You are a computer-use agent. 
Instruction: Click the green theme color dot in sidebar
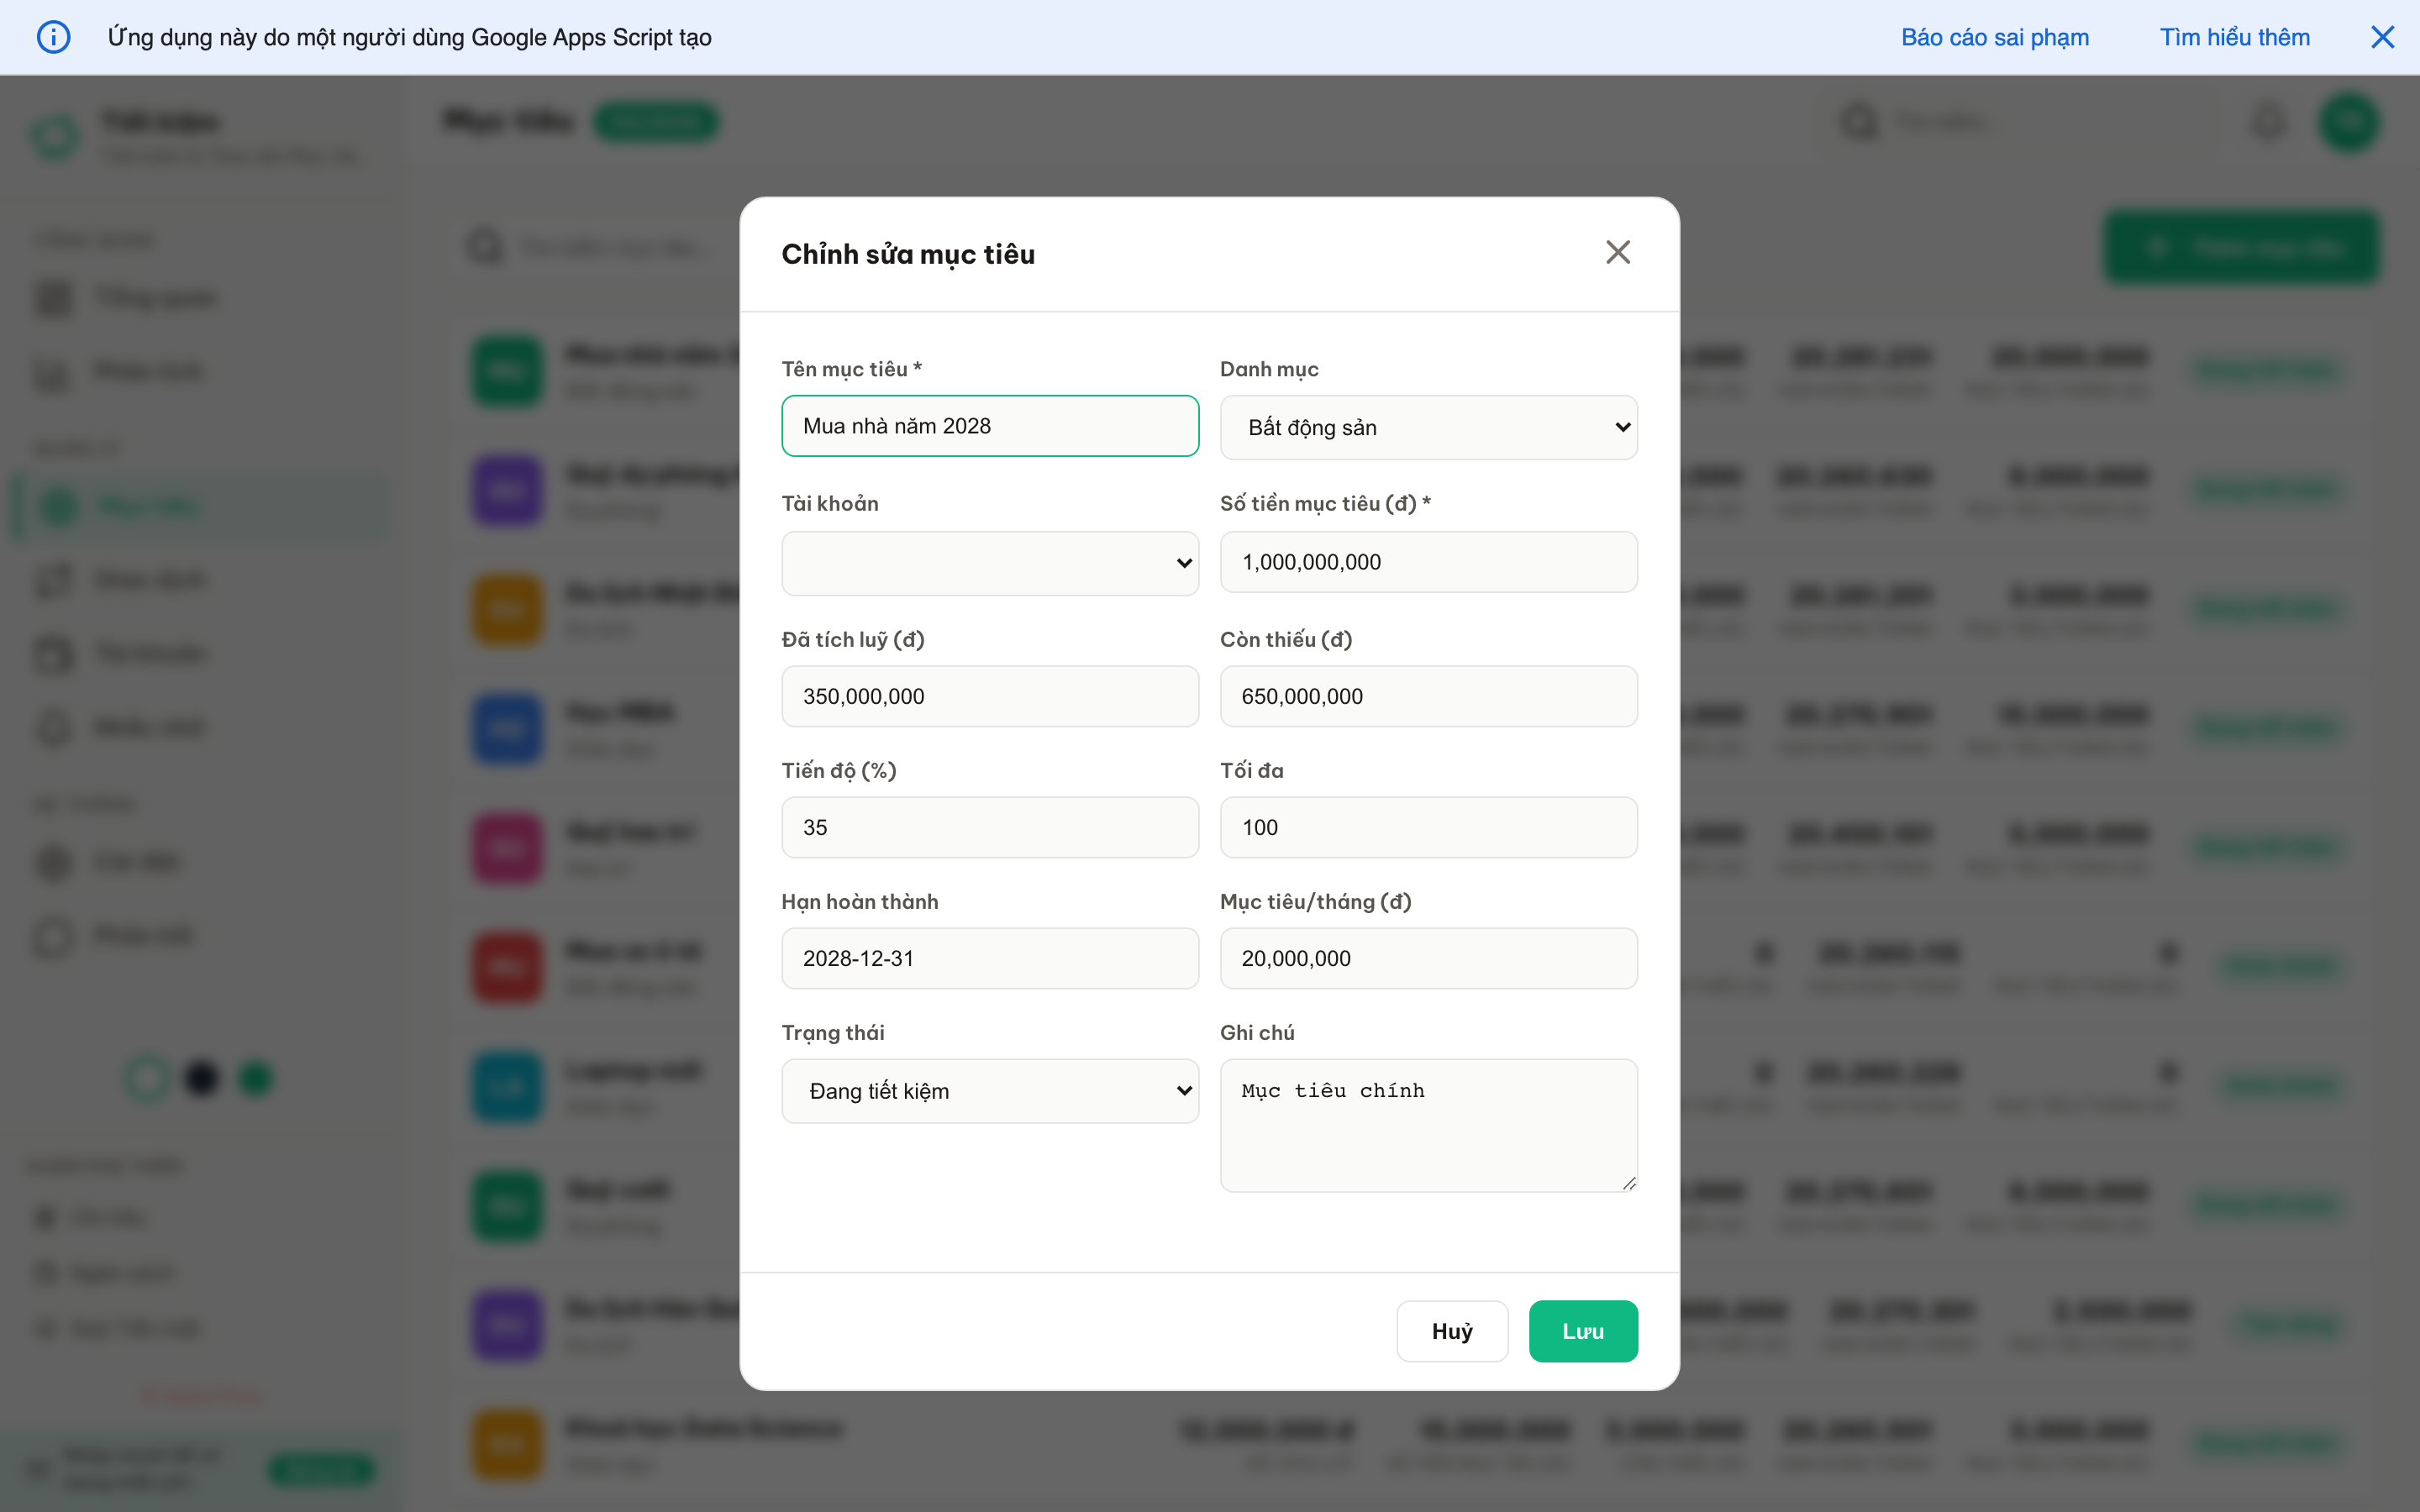(256, 1078)
